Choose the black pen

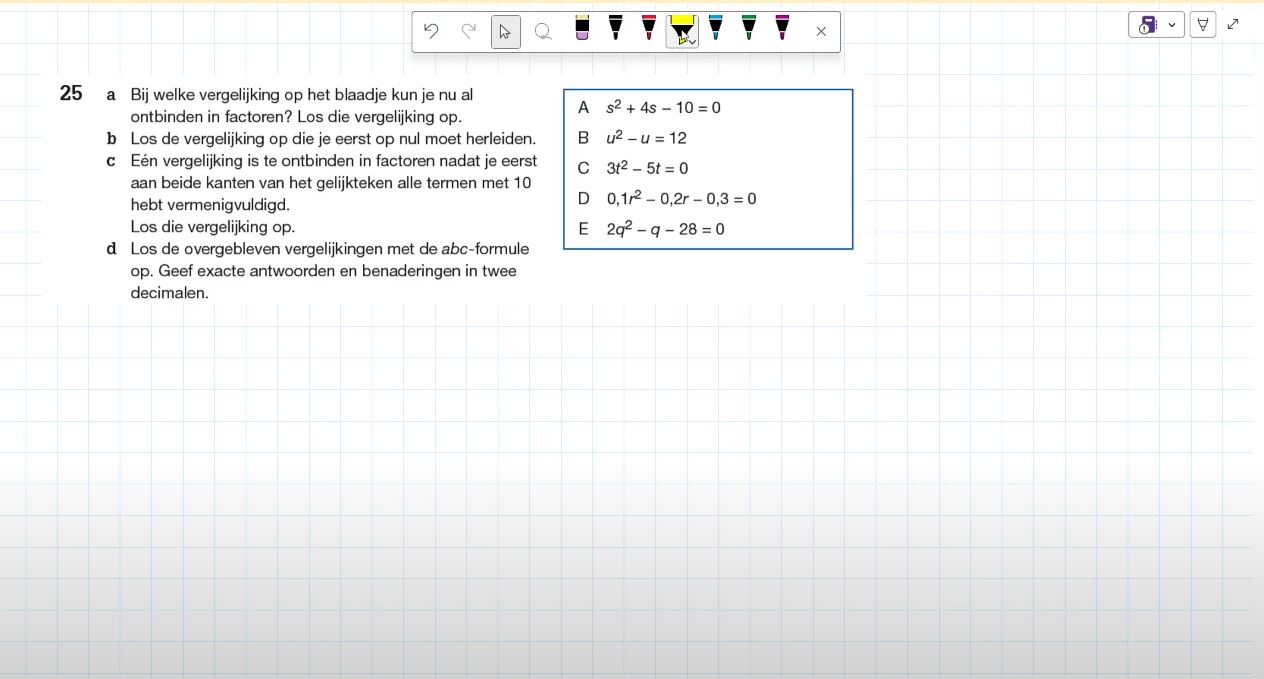click(x=615, y=28)
